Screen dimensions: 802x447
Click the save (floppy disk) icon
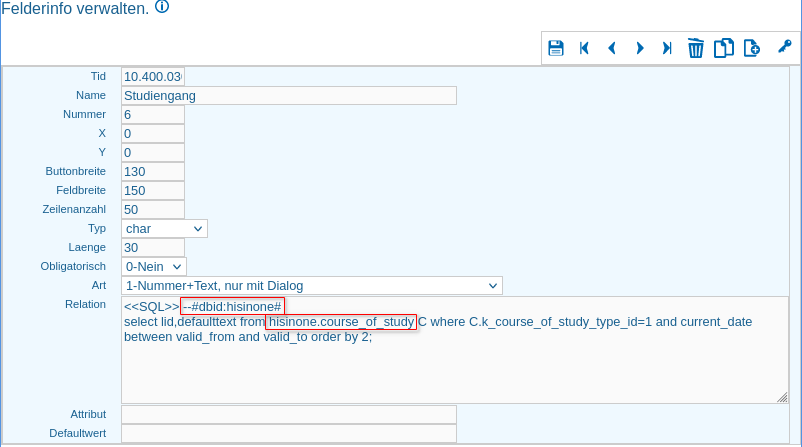pos(556,48)
